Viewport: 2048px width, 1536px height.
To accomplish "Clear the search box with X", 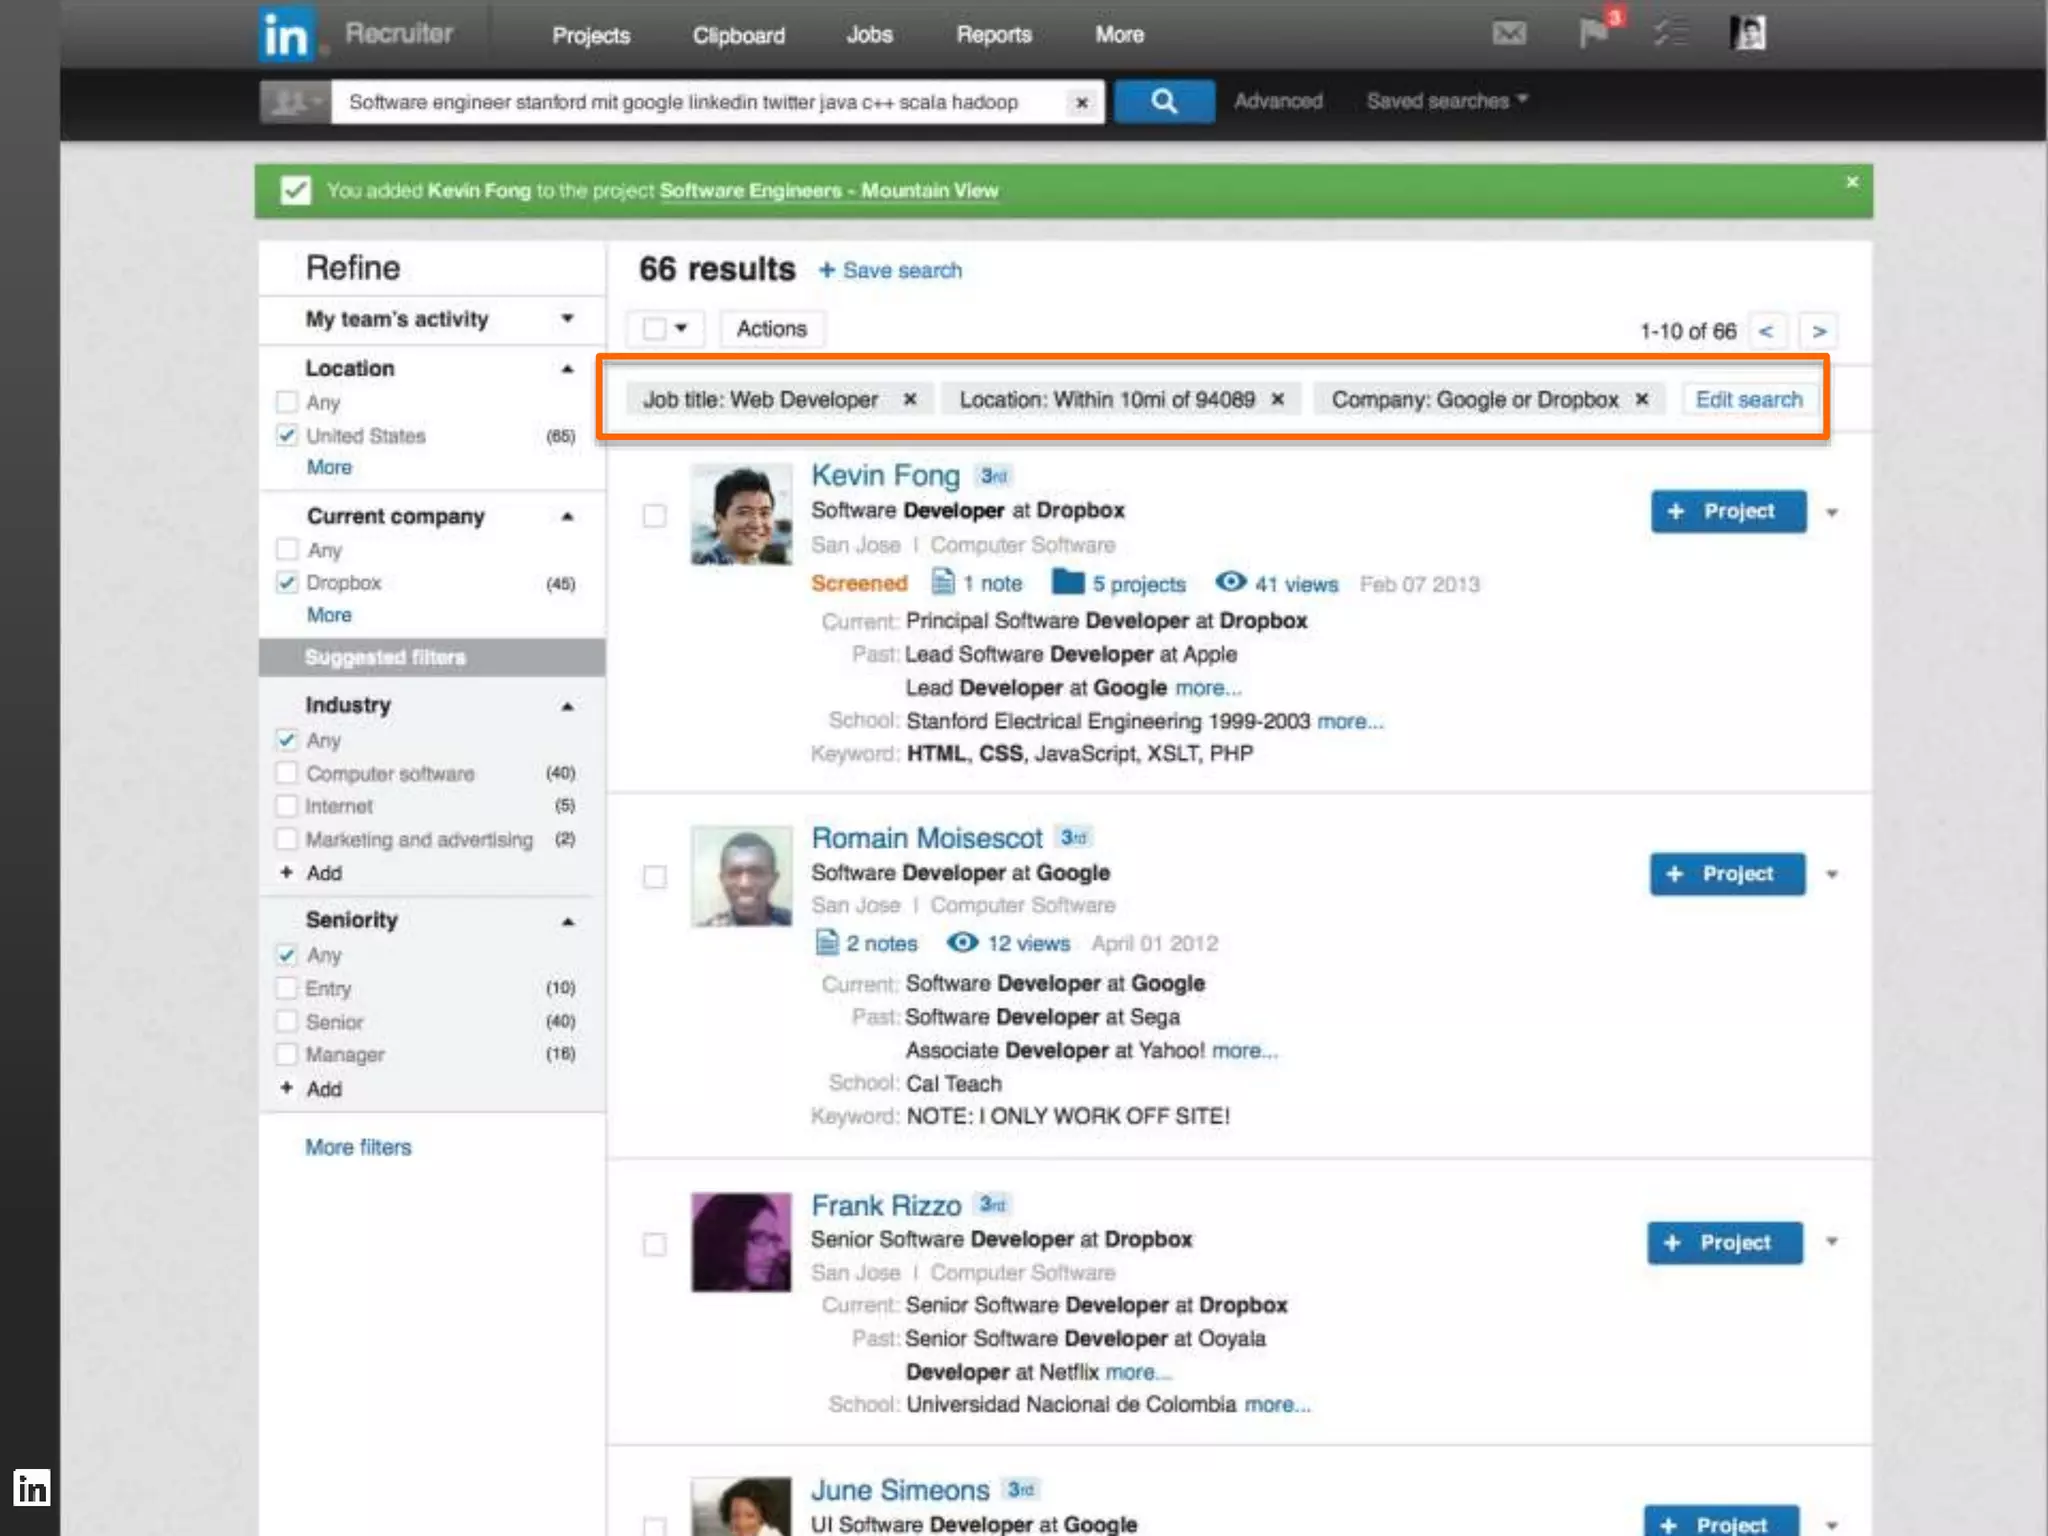I will click(x=1081, y=102).
